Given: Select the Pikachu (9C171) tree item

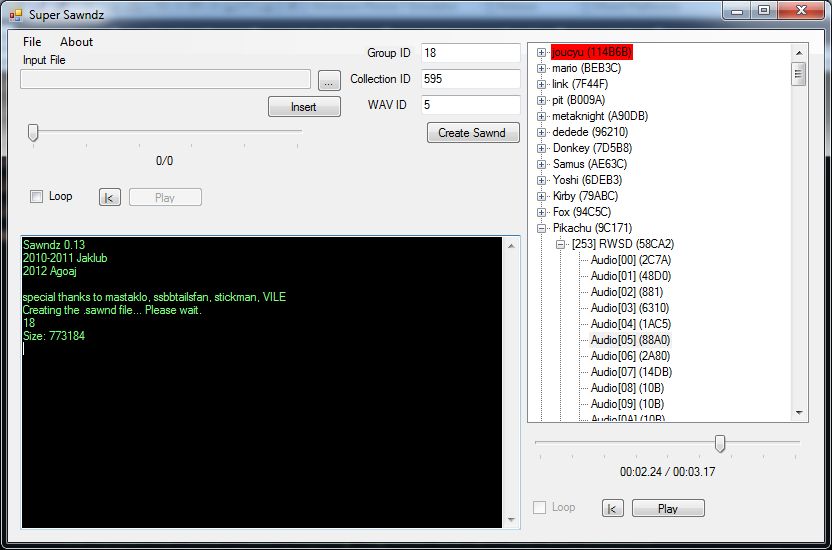Looking at the screenshot, I should click(593, 228).
